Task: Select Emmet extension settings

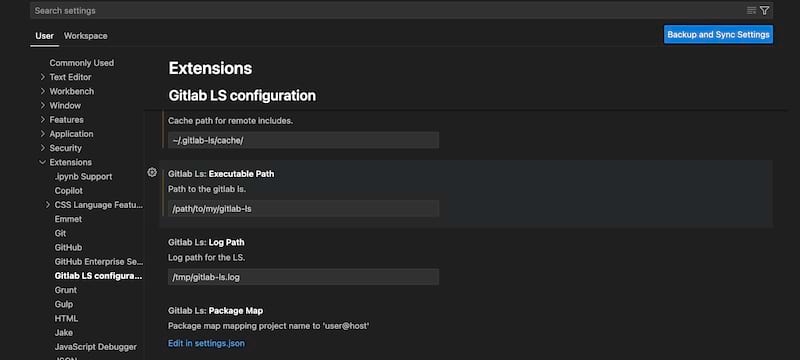Action: pyautogui.click(x=68, y=219)
